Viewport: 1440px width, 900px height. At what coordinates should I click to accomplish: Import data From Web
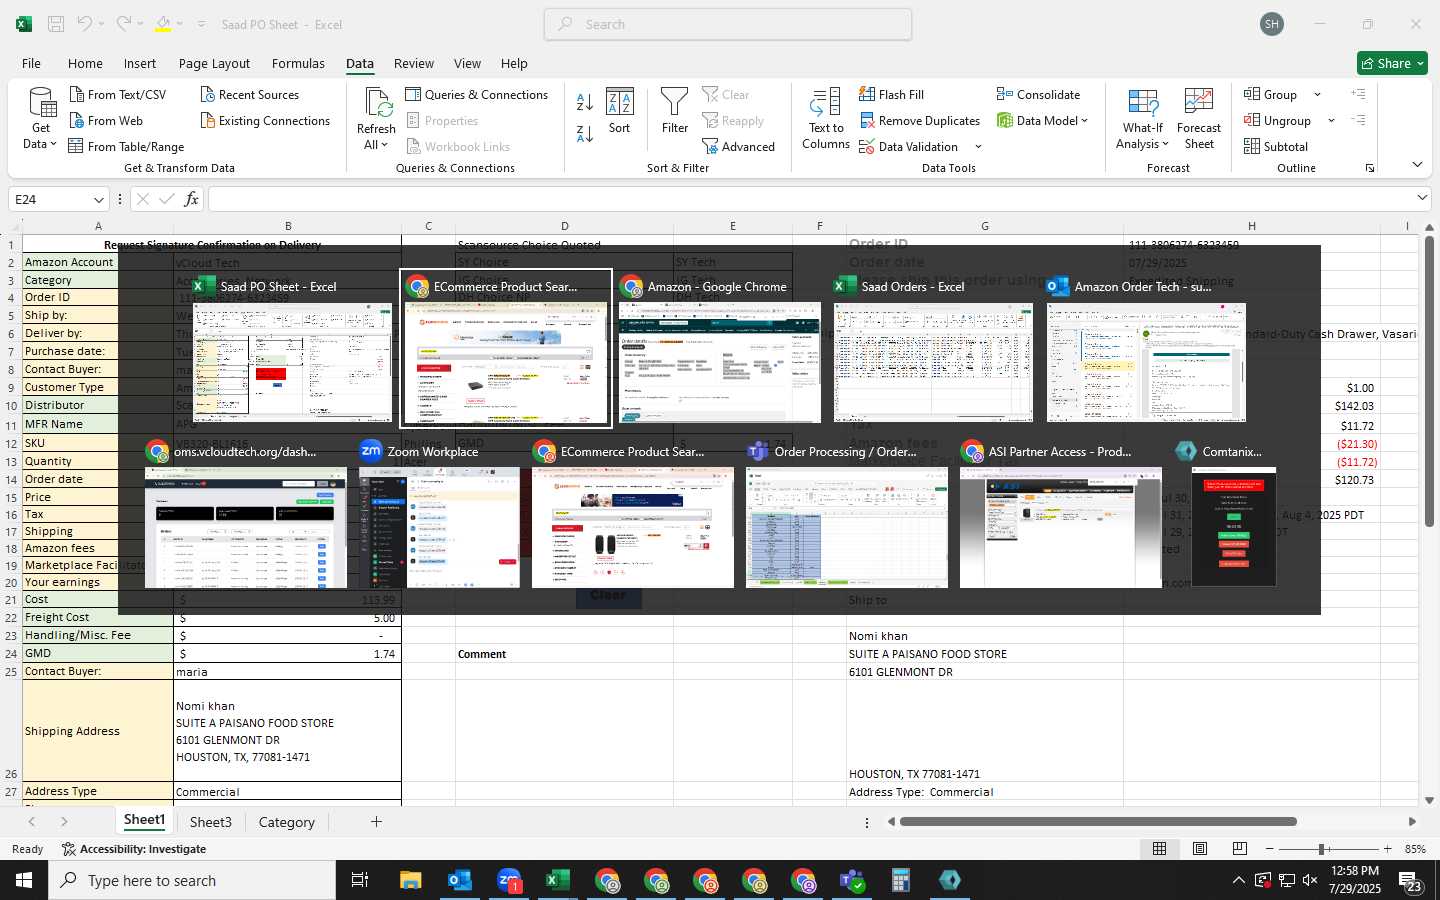click(106, 120)
